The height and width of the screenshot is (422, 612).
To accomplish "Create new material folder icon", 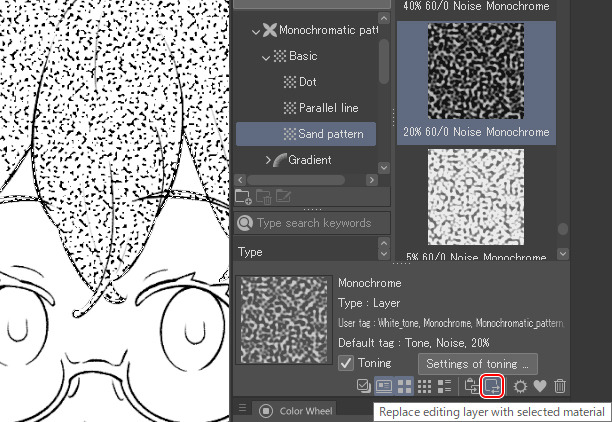I will pyautogui.click(x=243, y=197).
